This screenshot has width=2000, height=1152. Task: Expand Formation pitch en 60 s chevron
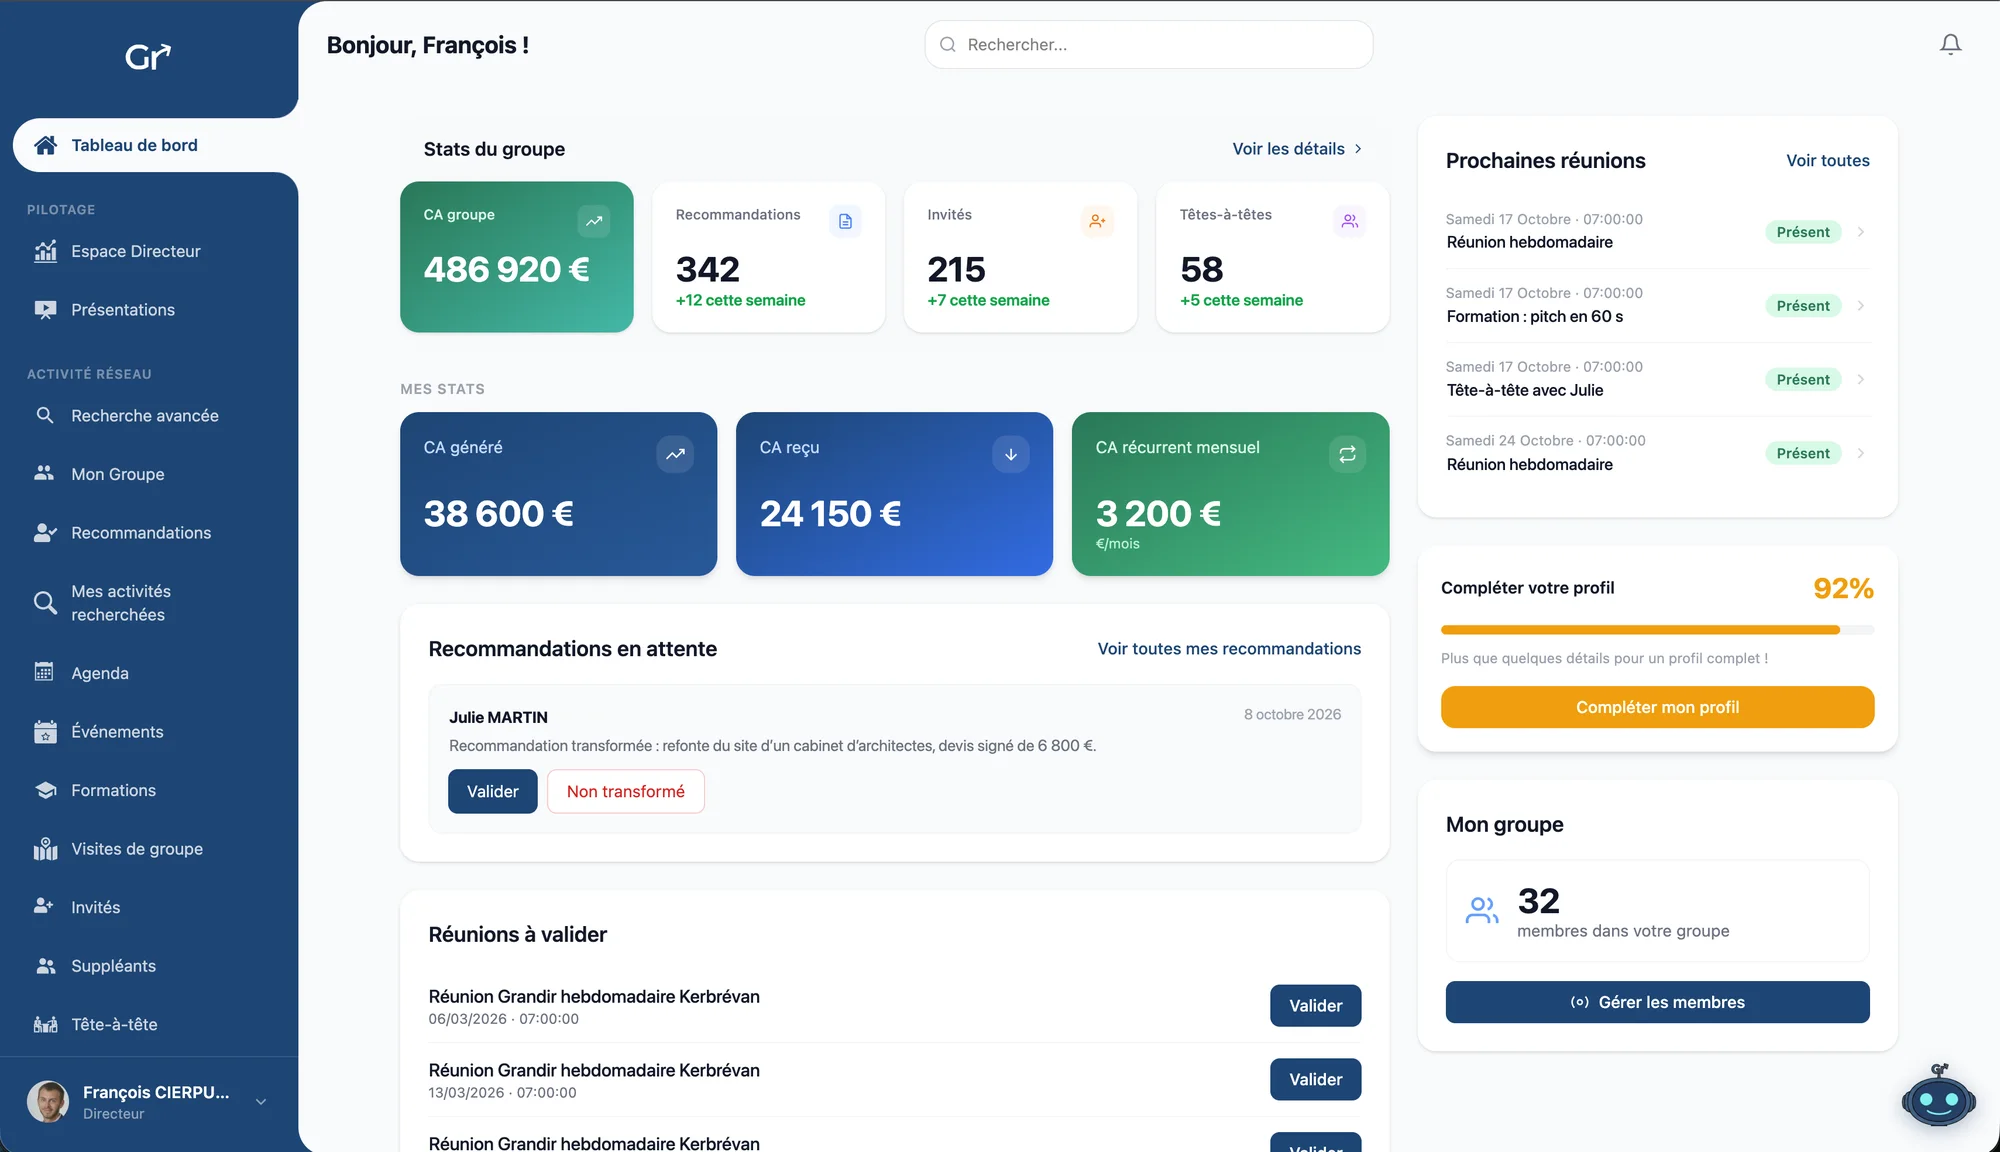click(1861, 306)
